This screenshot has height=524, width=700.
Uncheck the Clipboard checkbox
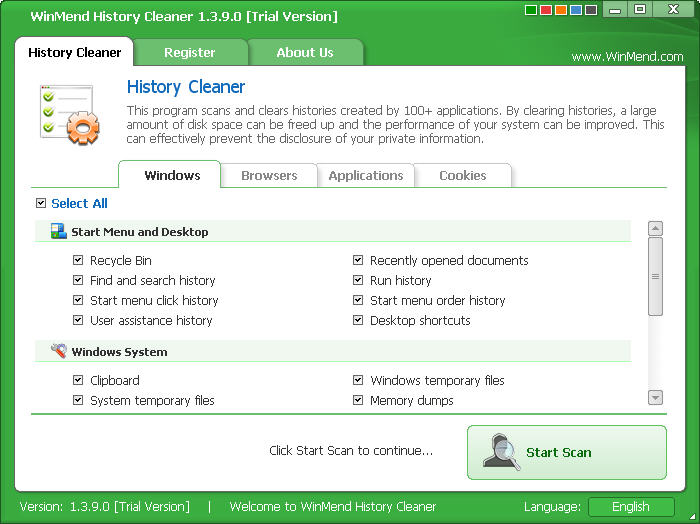pyautogui.click(x=78, y=380)
